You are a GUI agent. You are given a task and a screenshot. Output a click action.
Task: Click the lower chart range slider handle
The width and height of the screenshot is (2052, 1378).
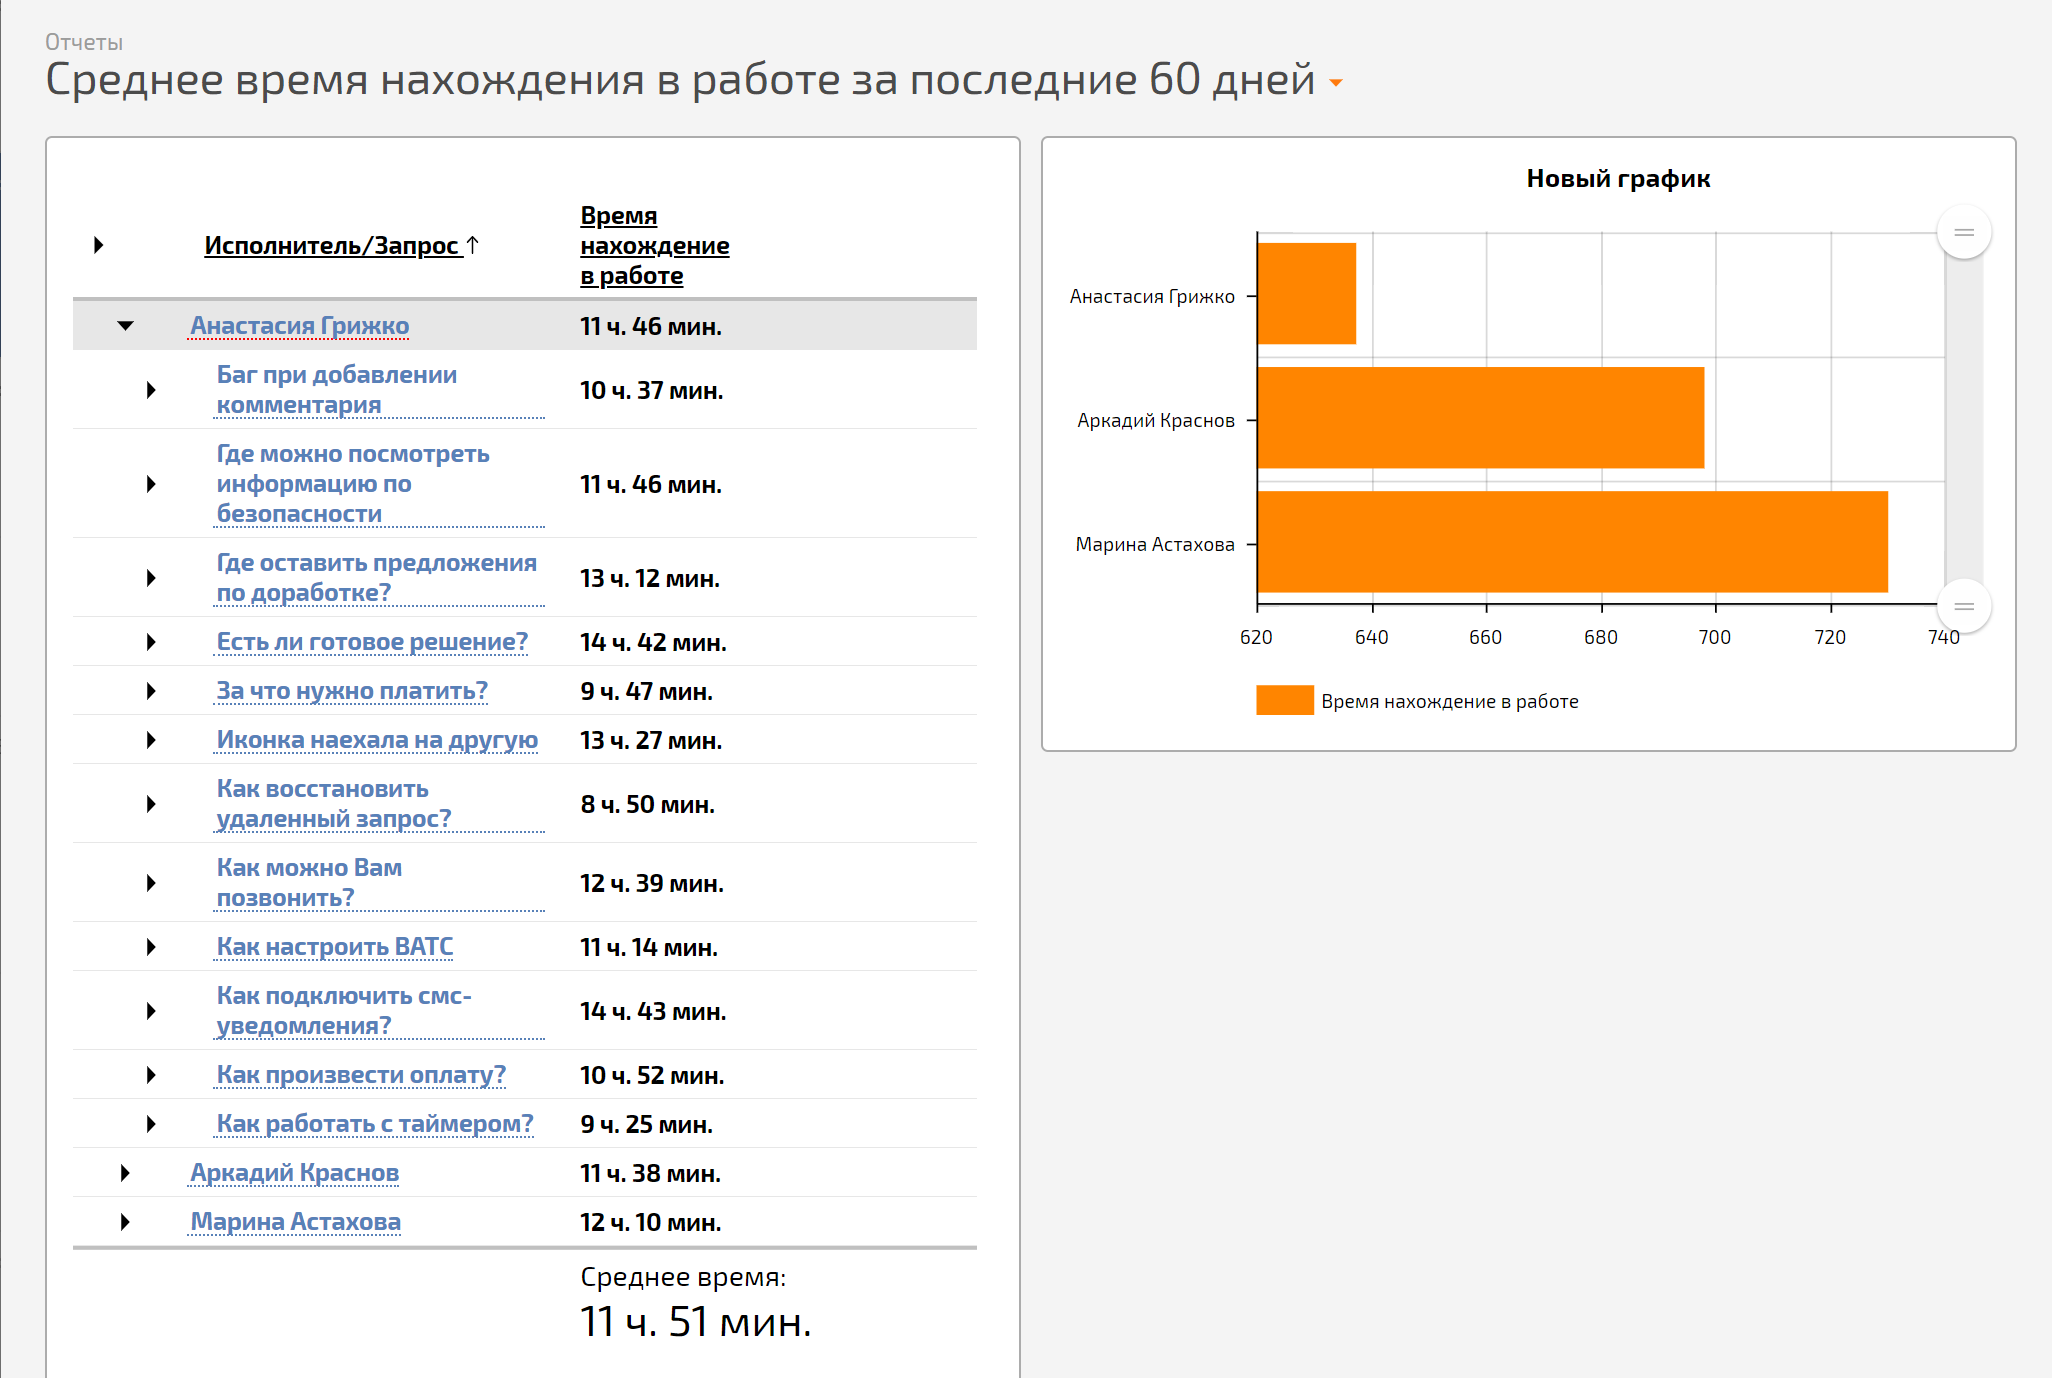[1964, 606]
